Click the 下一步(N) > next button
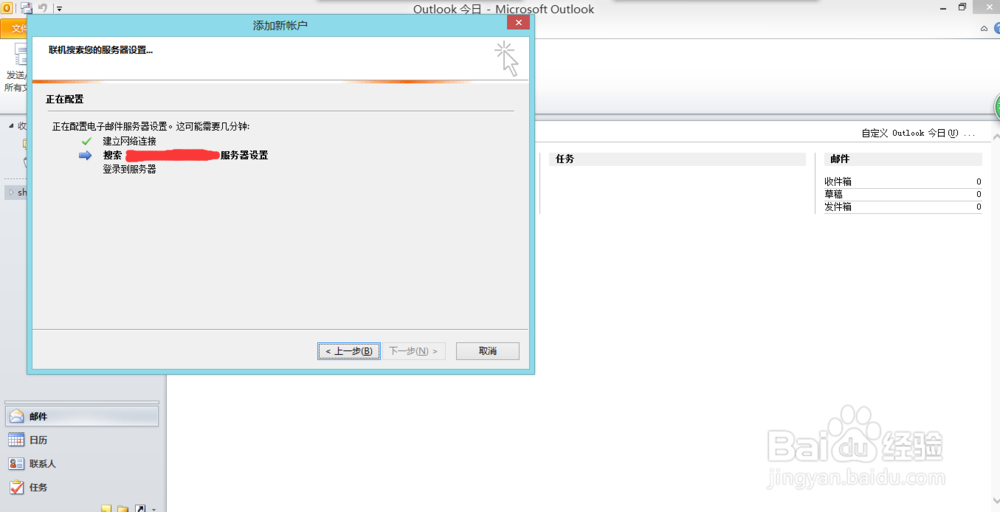 [414, 351]
